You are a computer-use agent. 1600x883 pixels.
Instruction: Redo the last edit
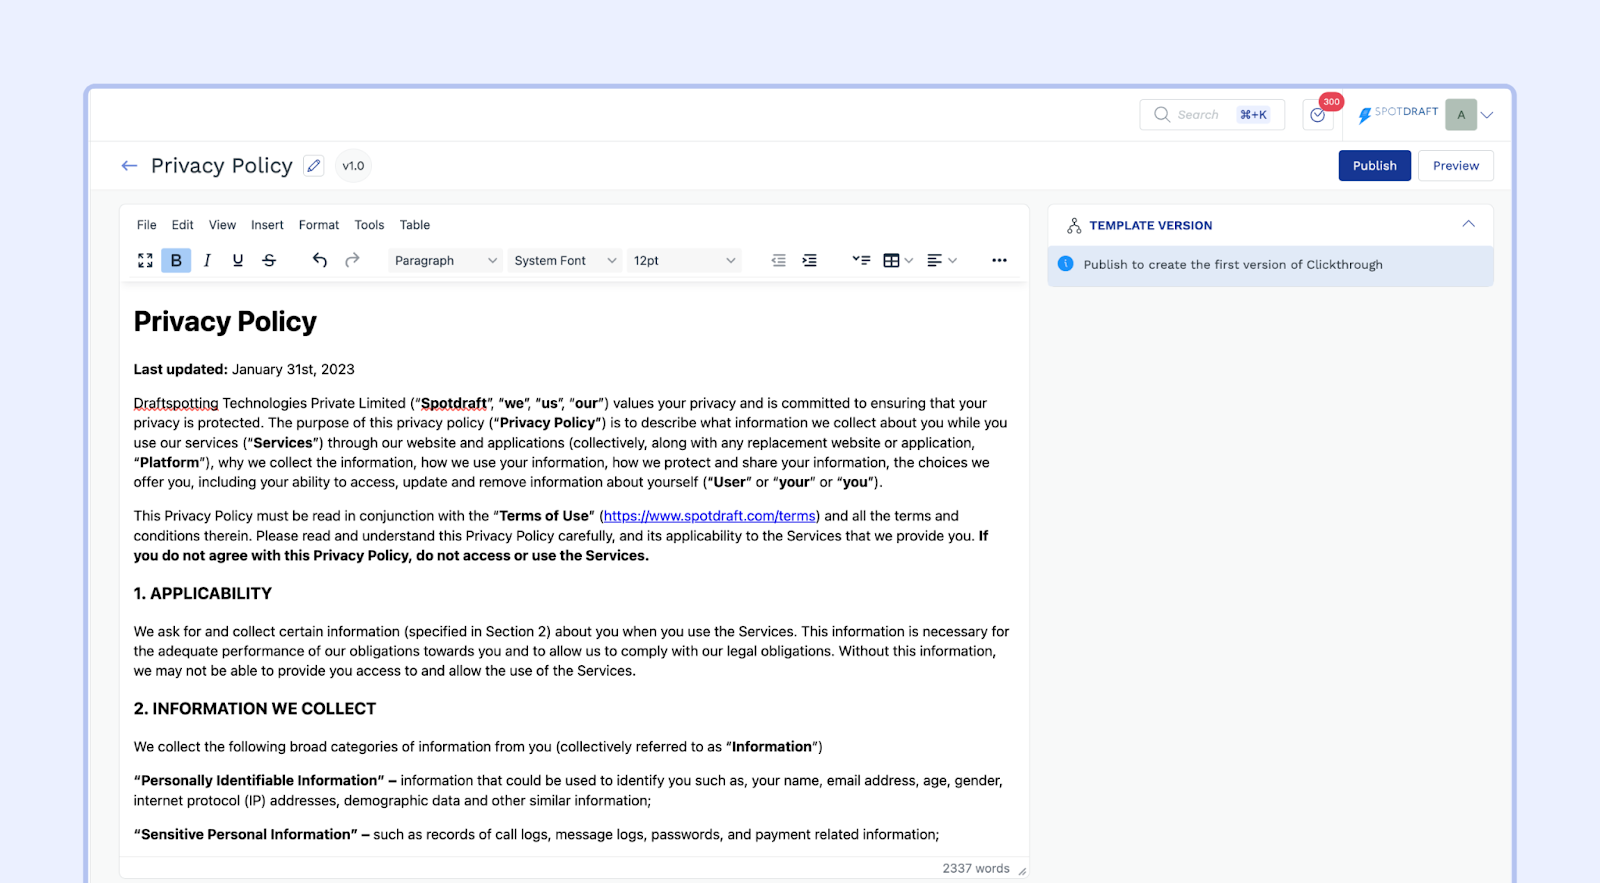[x=352, y=260]
